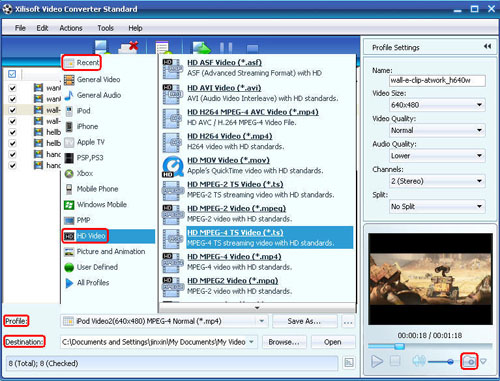Image resolution: width=500 pixels, height=381 pixels.
Task: Select the Windows Mobile category
Action: coord(95,205)
